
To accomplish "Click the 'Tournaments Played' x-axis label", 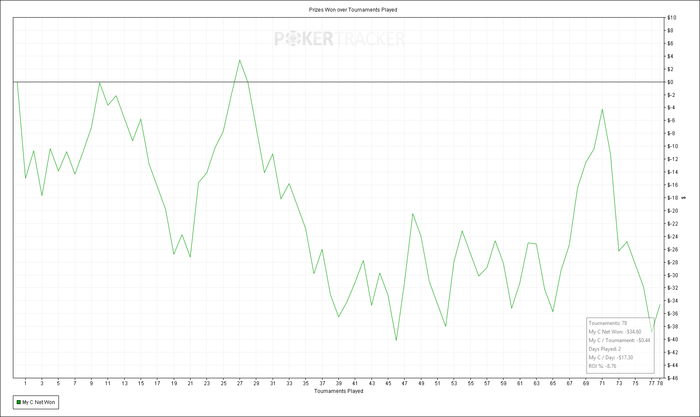I will pyautogui.click(x=338, y=391).
